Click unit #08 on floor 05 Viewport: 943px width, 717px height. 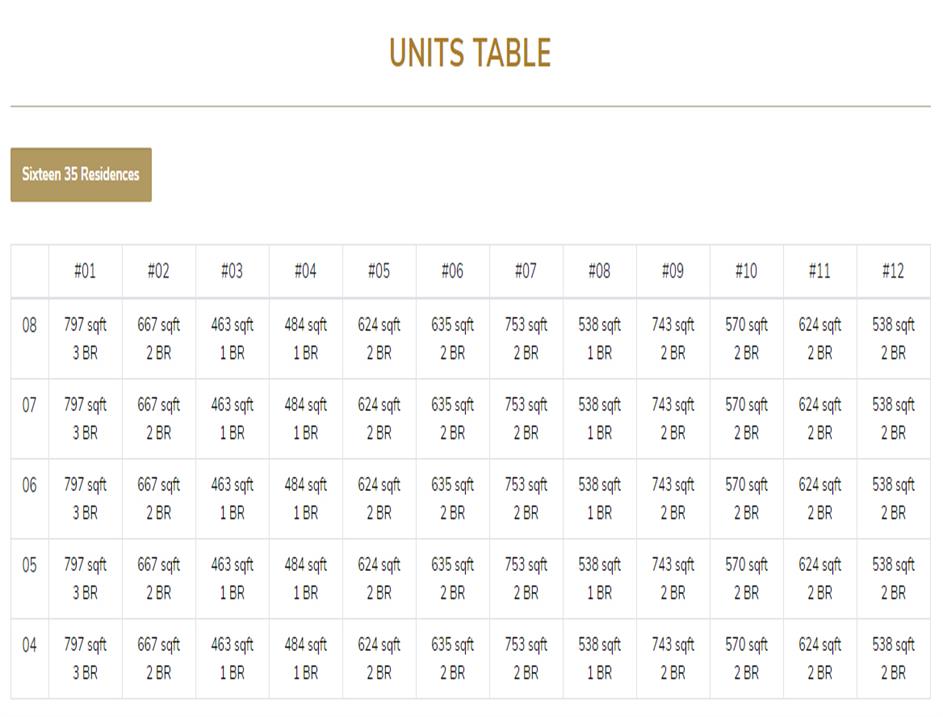[x=599, y=578]
